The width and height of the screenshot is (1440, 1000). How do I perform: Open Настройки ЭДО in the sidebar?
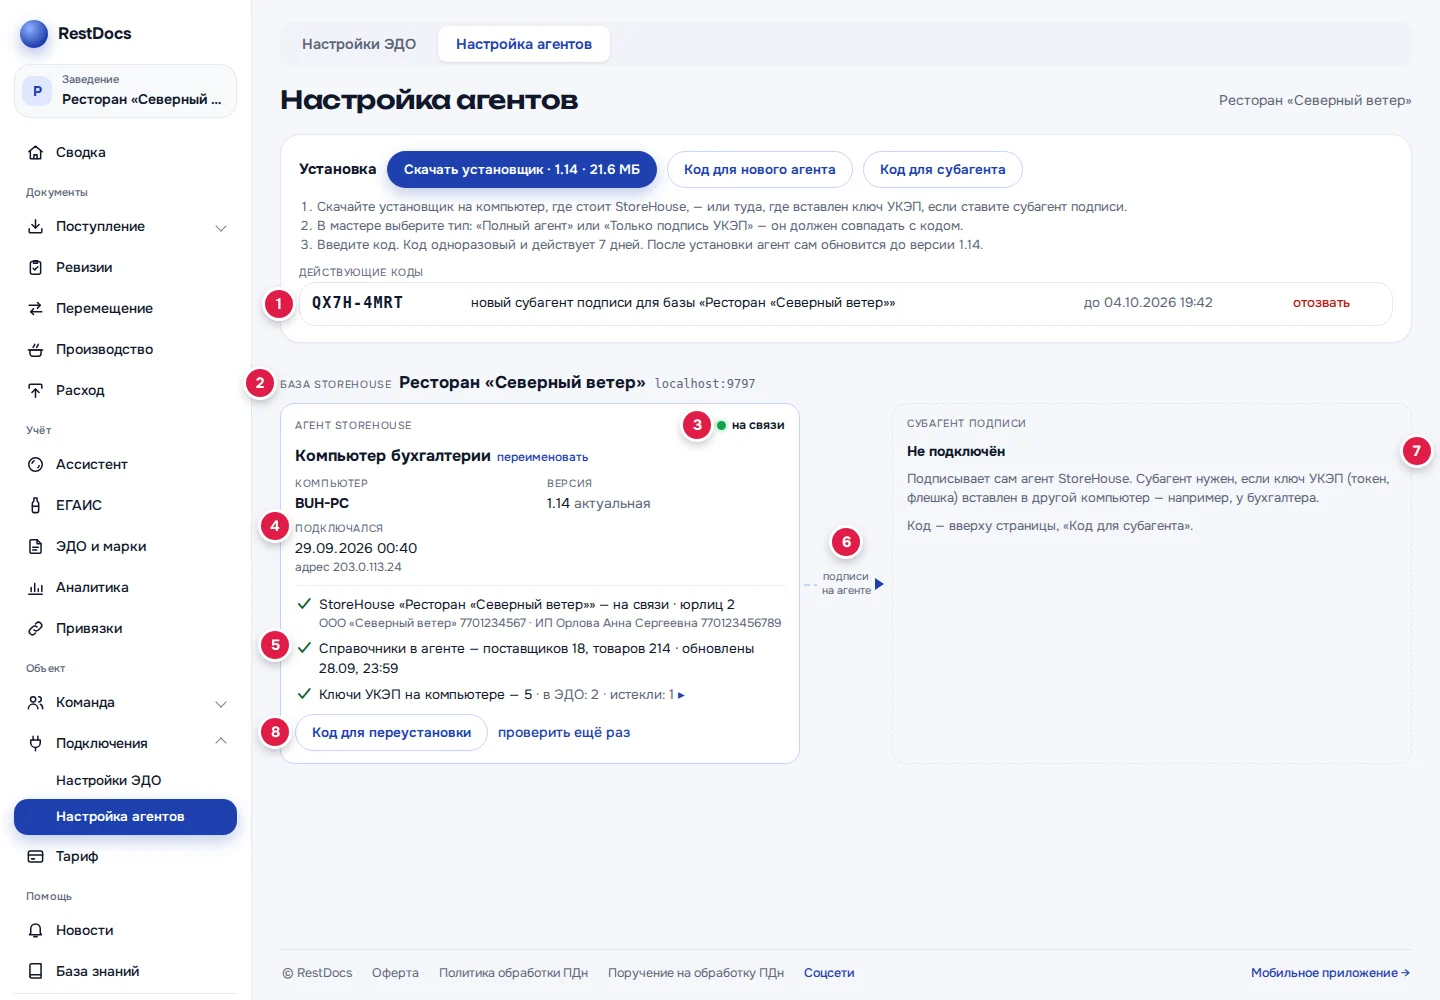pyautogui.click(x=125, y=781)
